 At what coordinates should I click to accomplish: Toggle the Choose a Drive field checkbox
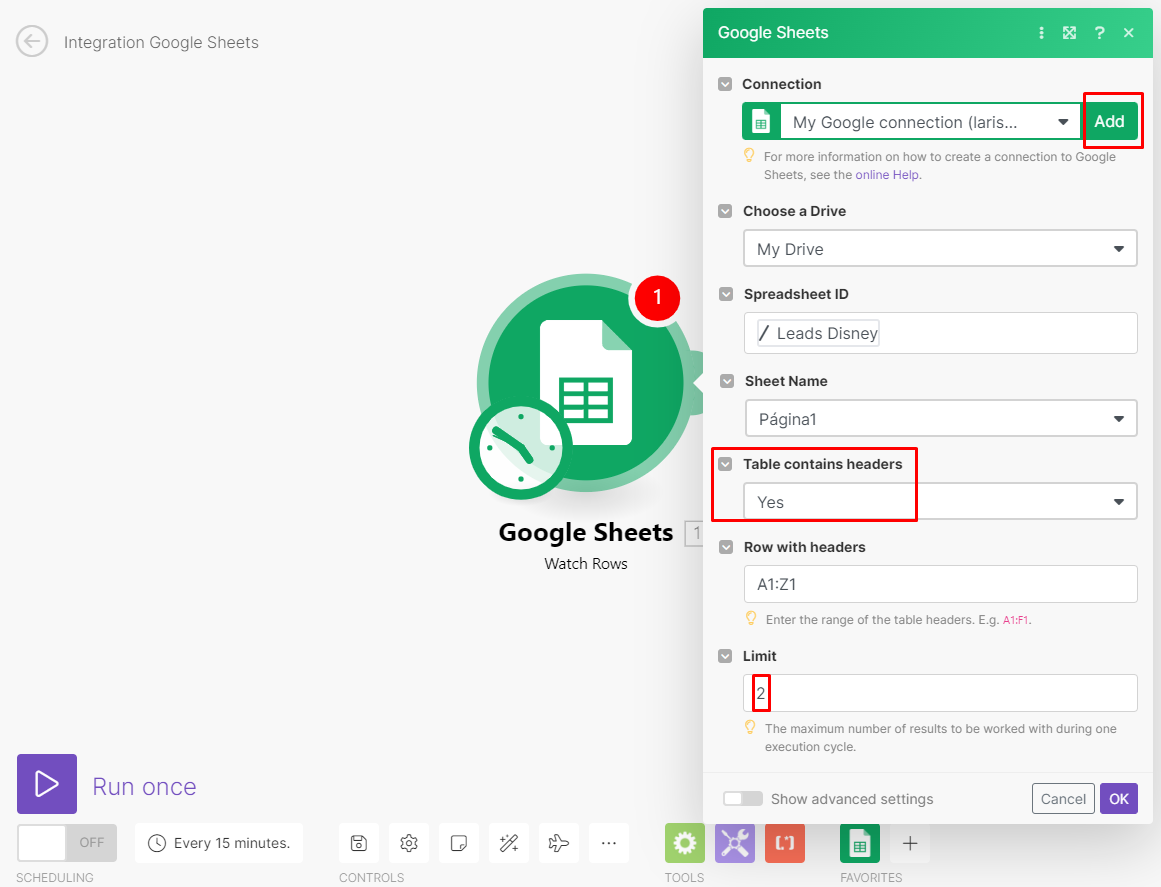[725, 211]
